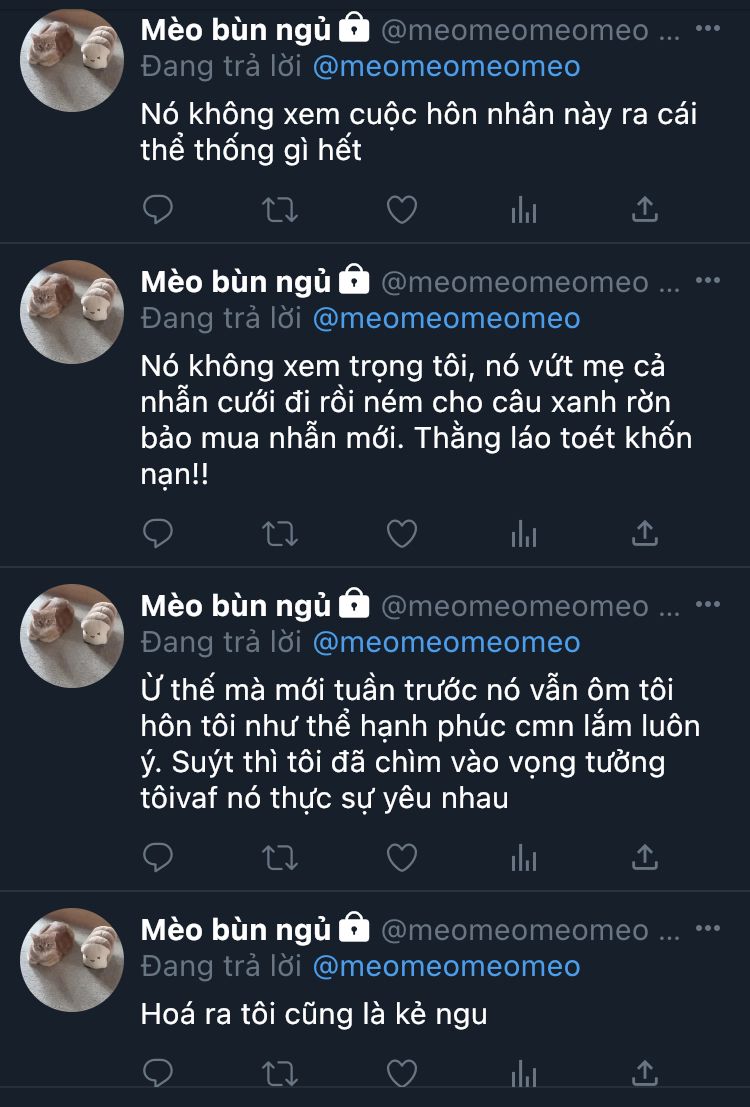
Task: Open more options on the last tweet
Action: [708, 928]
